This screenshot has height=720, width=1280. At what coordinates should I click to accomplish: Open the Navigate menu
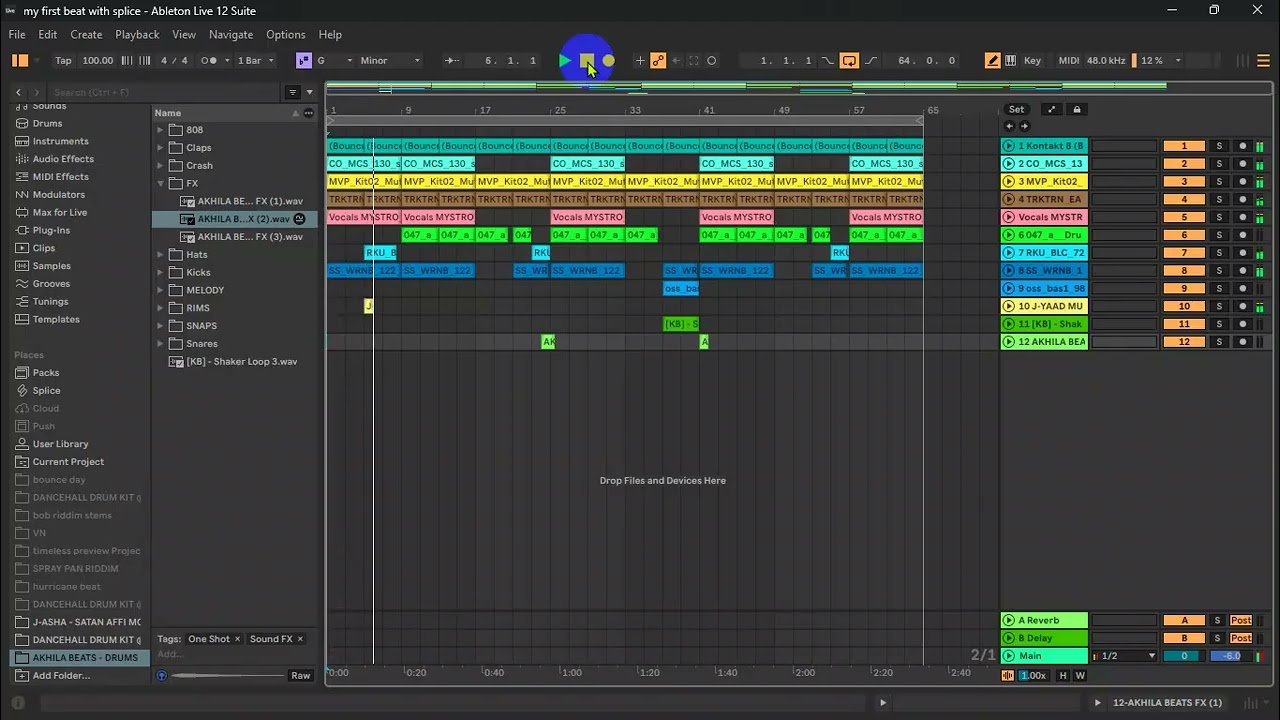coord(231,34)
